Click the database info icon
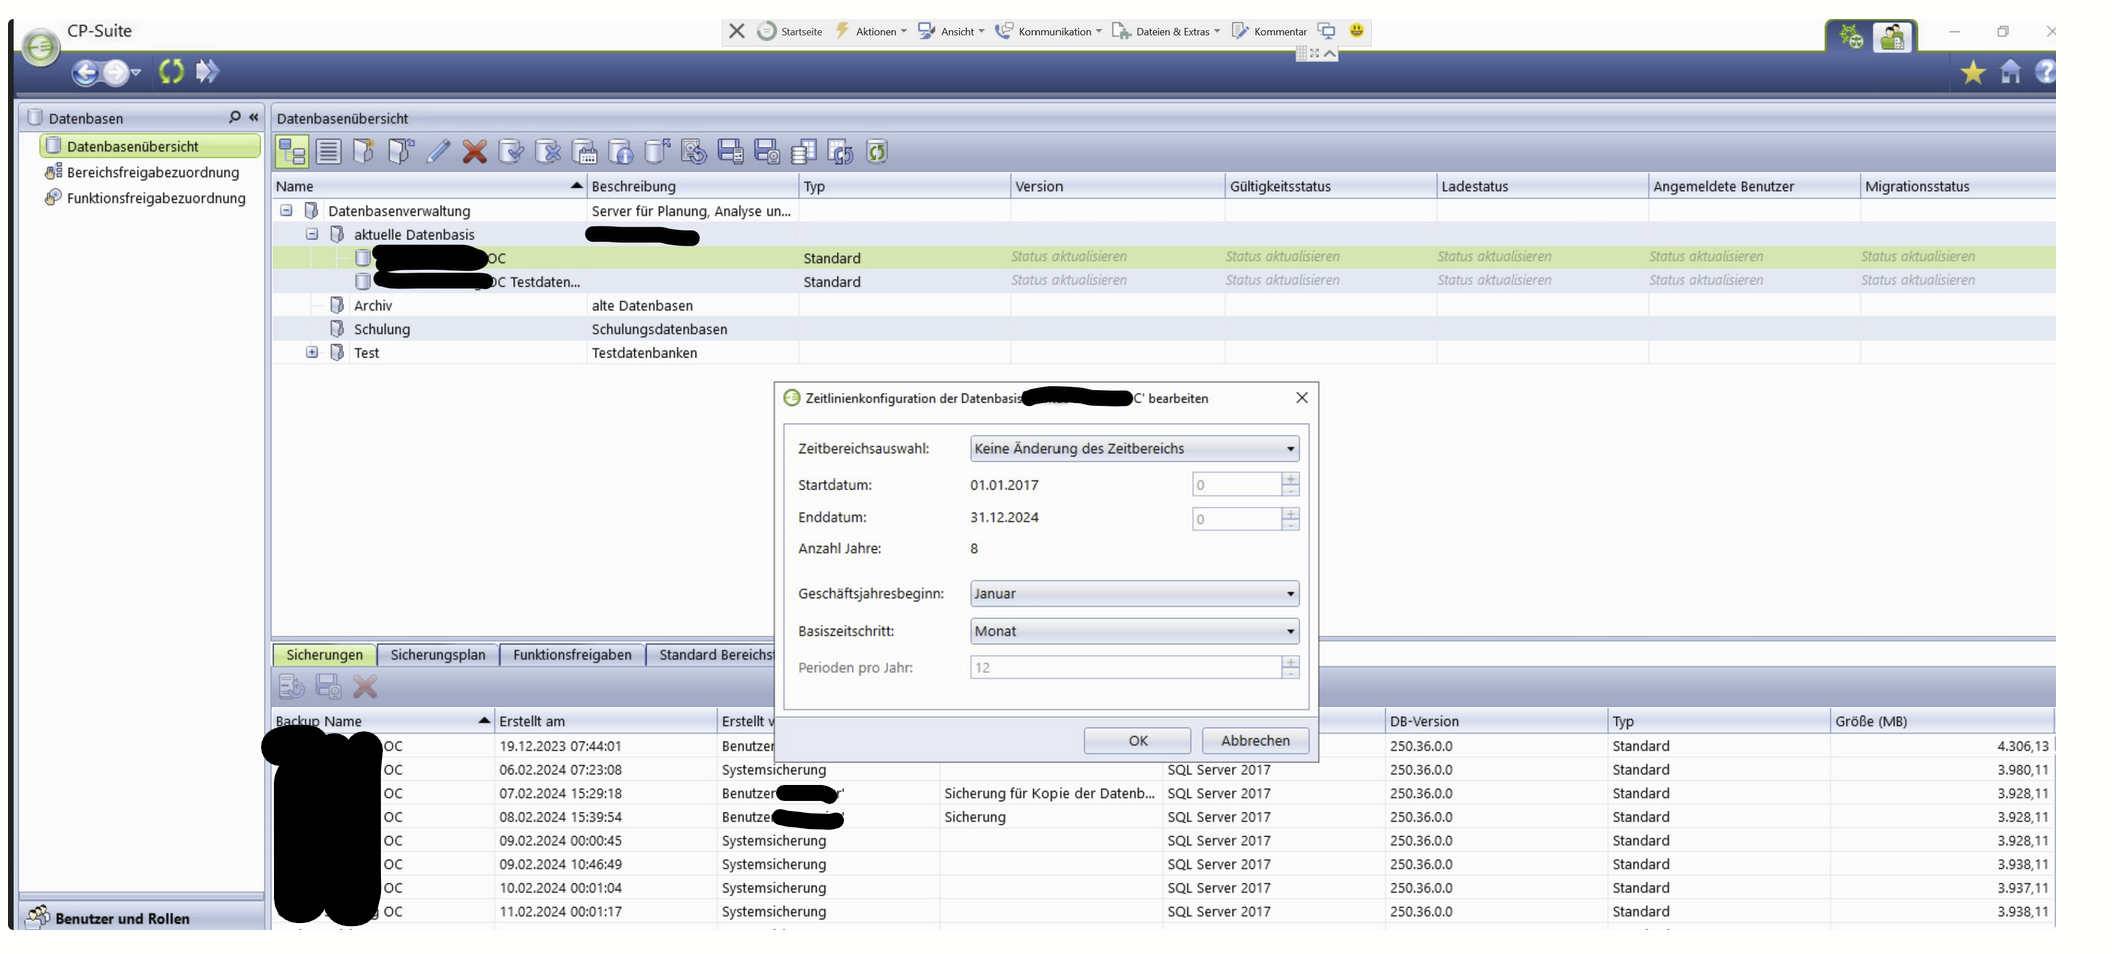 (621, 152)
